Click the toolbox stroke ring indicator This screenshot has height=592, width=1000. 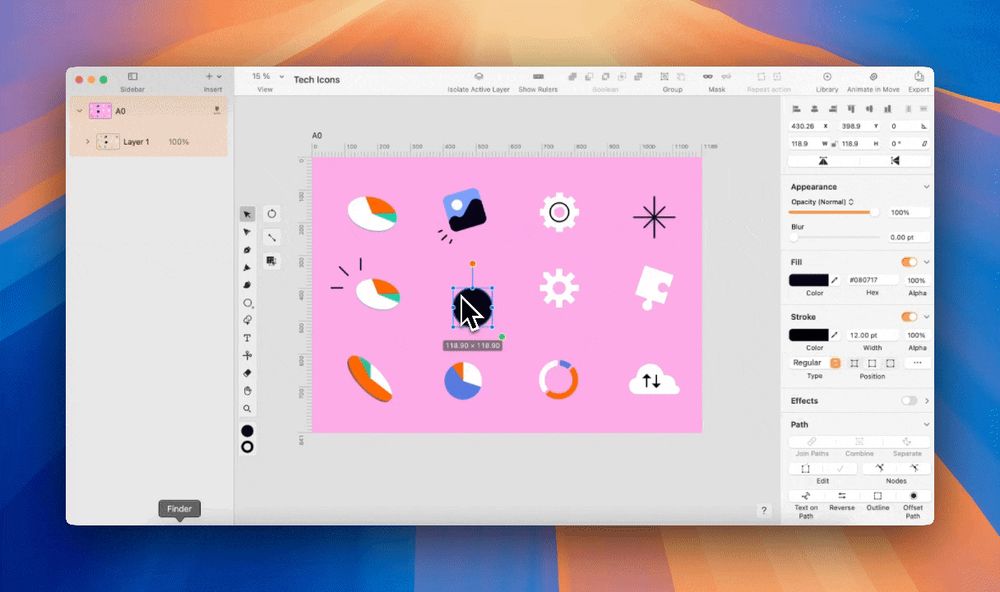point(247,447)
